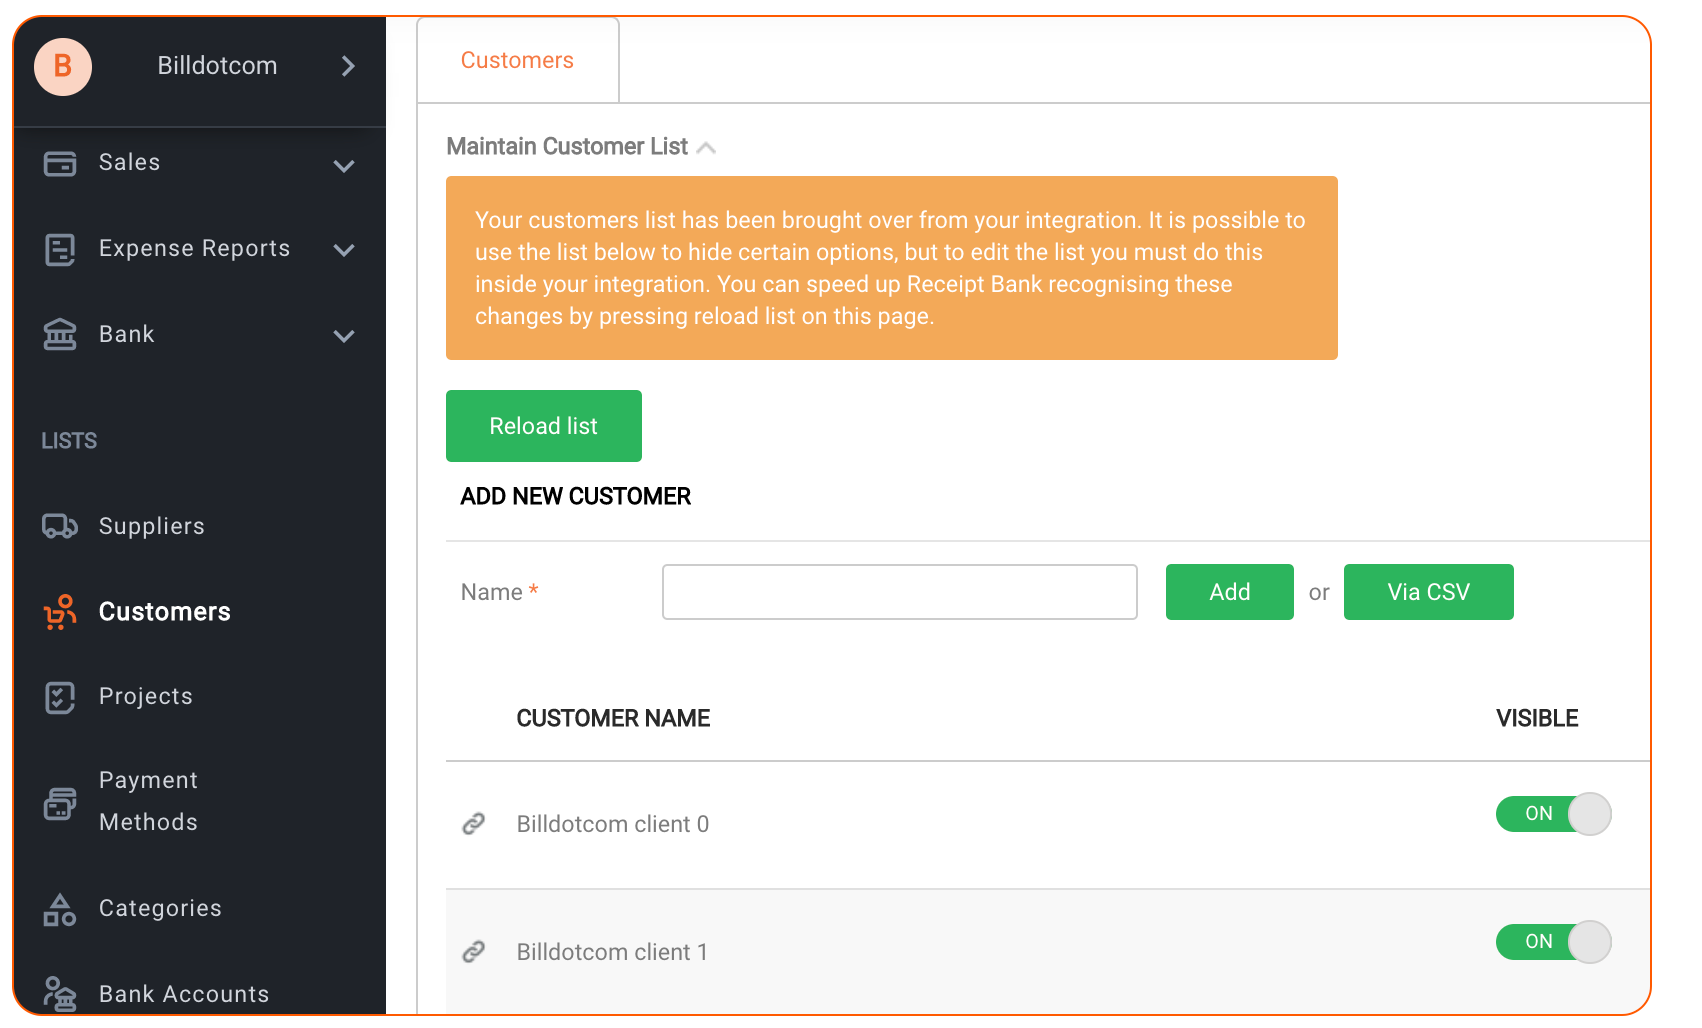Open Expense Reports section label

[x=195, y=248]
